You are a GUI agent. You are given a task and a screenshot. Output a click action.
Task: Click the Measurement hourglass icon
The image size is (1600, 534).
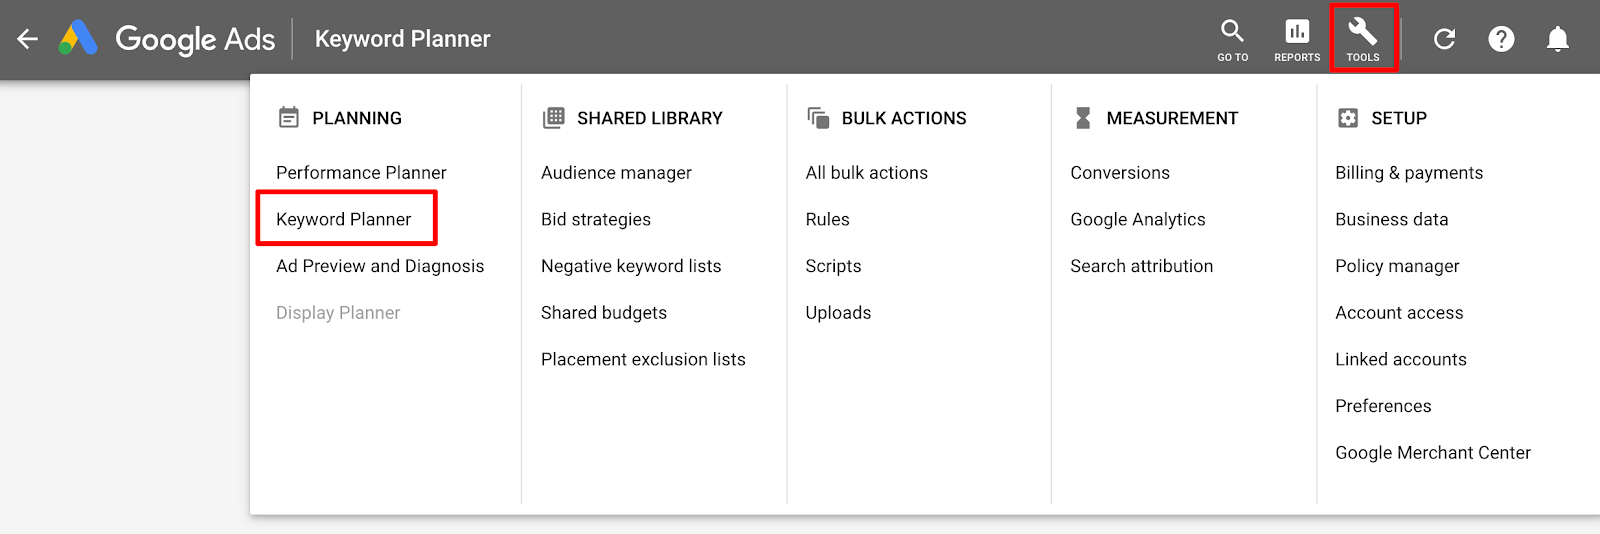(x=1083, y=118)
